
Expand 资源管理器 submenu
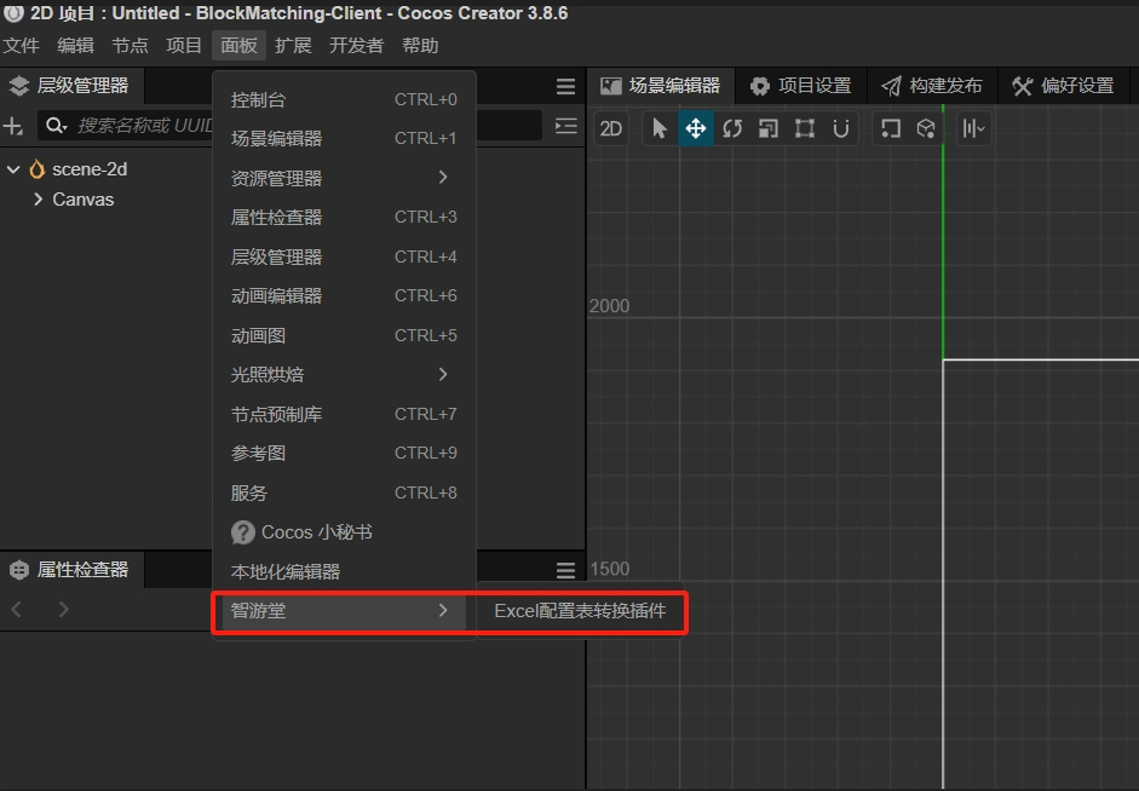[x=344, y=178]
